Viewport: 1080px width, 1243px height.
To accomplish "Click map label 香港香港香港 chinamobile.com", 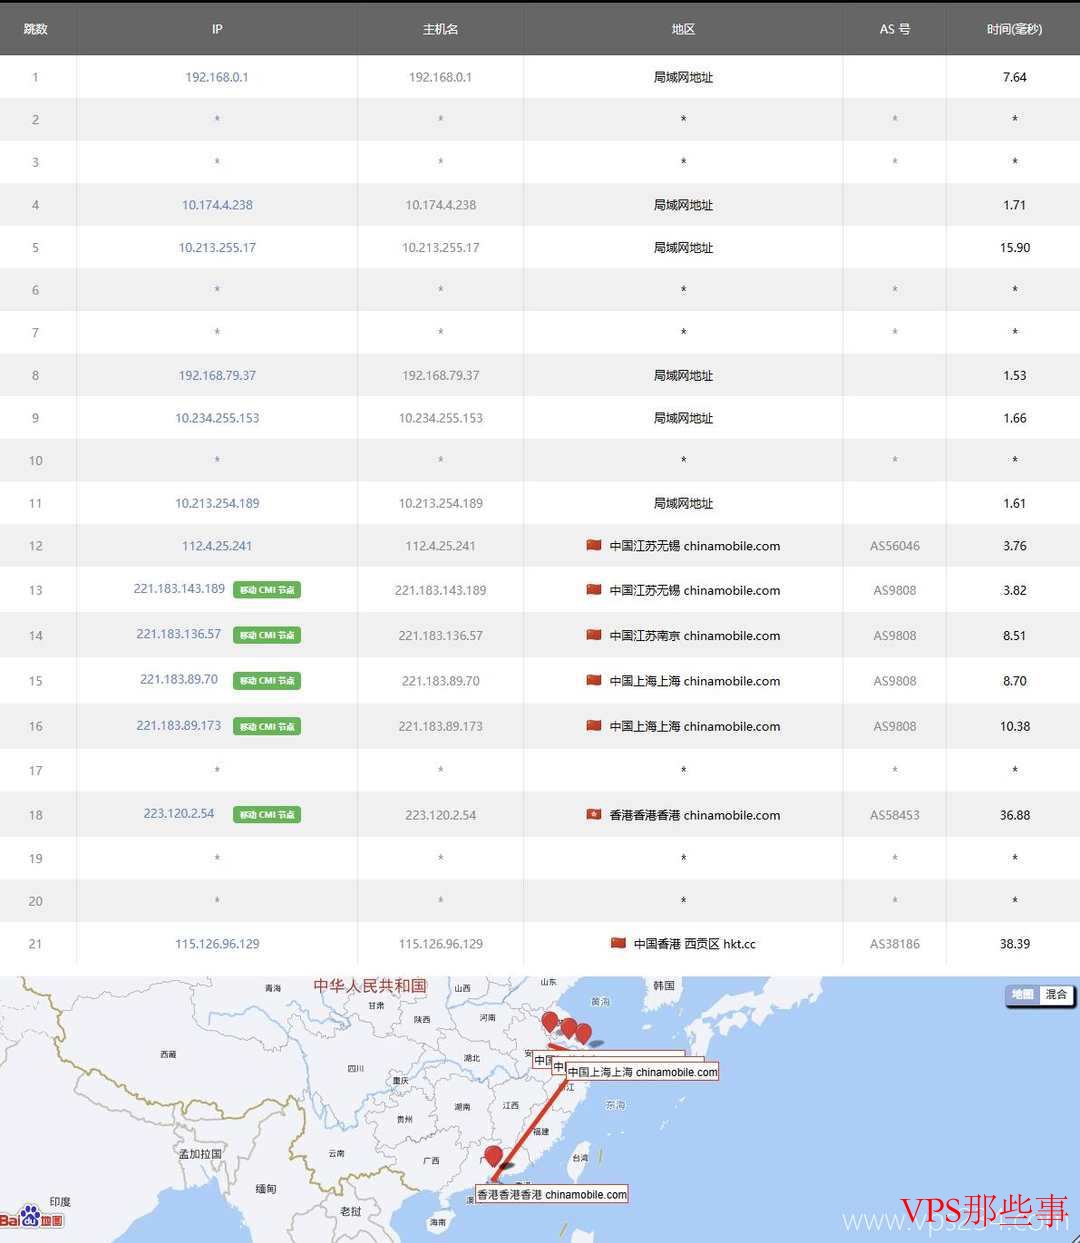I will (x=551, y=1194).
